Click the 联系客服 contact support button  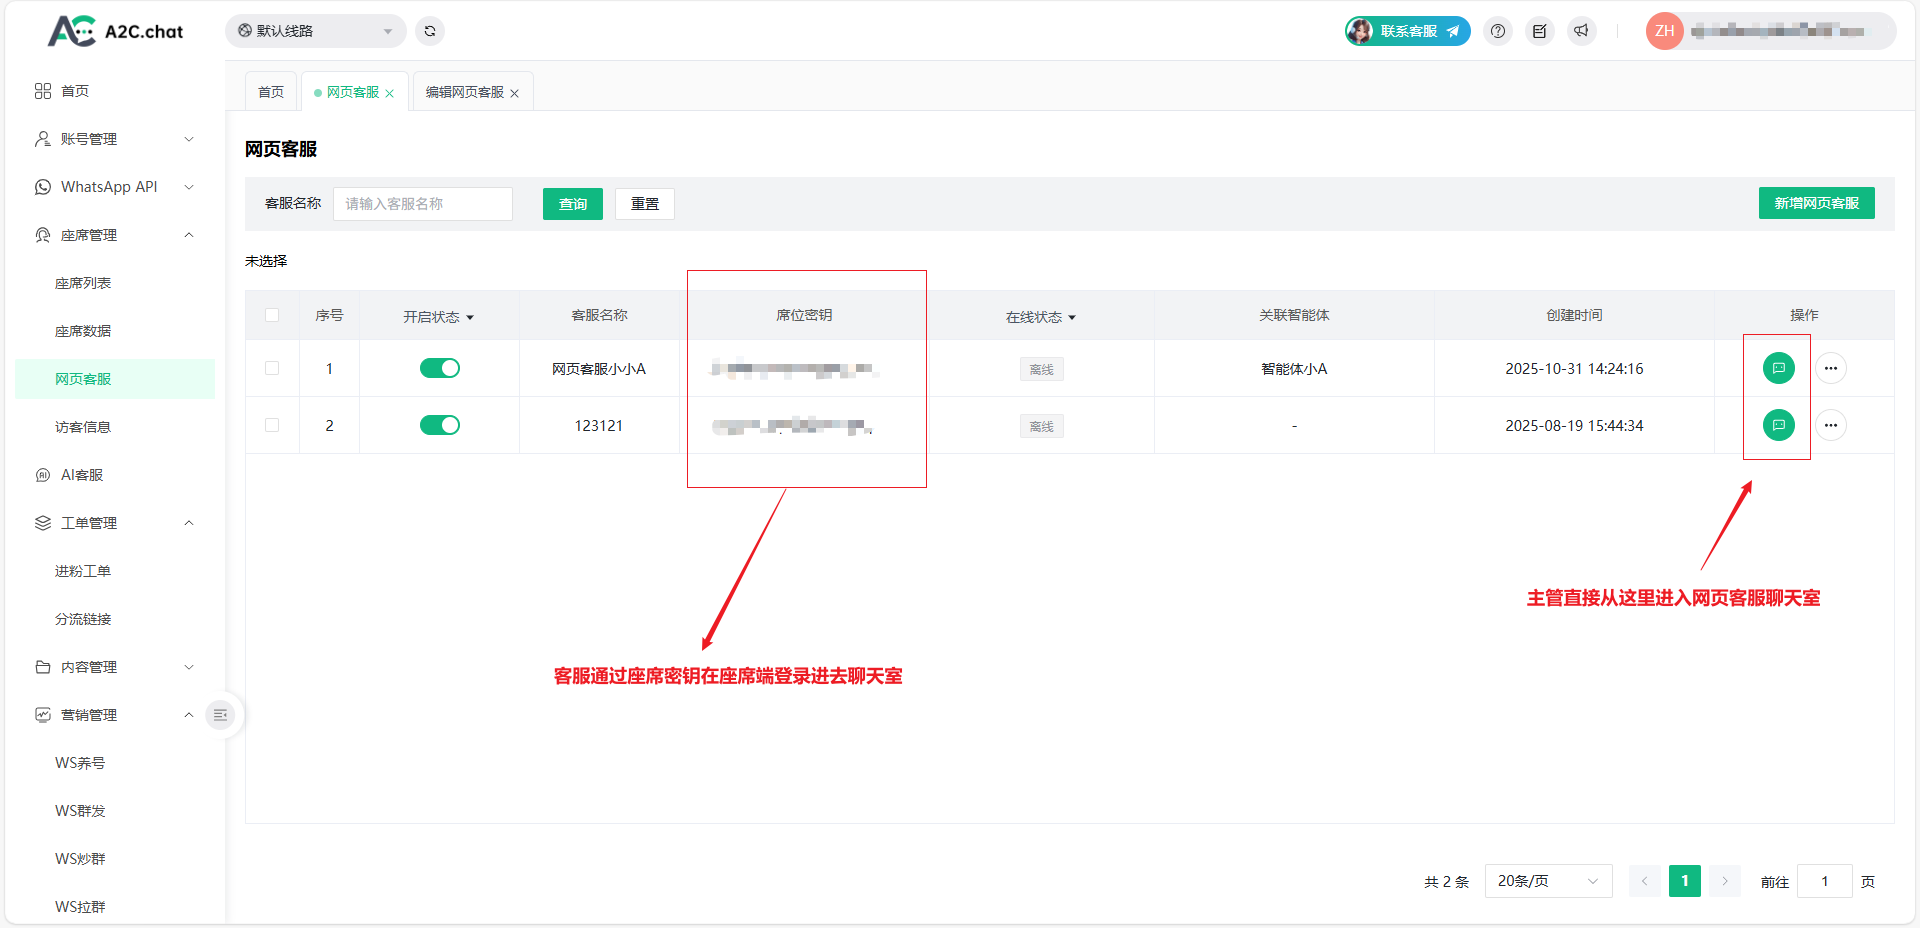point(1407,31)
